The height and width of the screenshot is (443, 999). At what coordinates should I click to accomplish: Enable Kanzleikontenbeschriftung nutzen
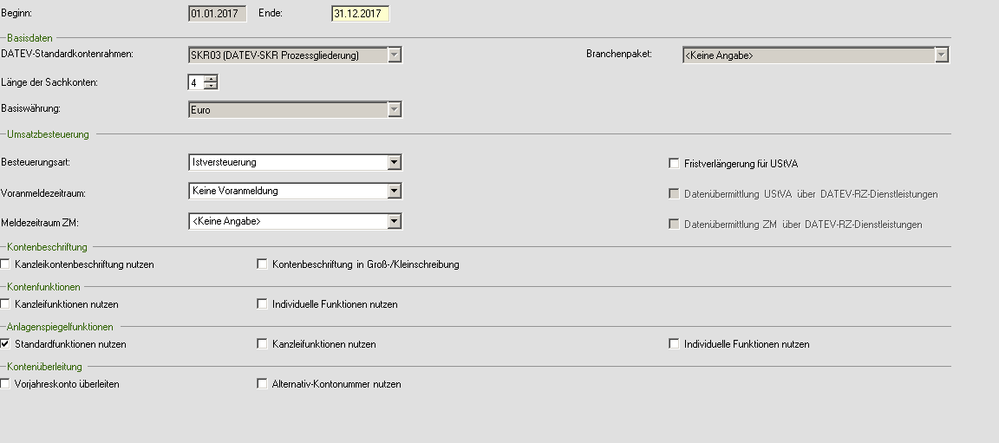click(6, 264)
